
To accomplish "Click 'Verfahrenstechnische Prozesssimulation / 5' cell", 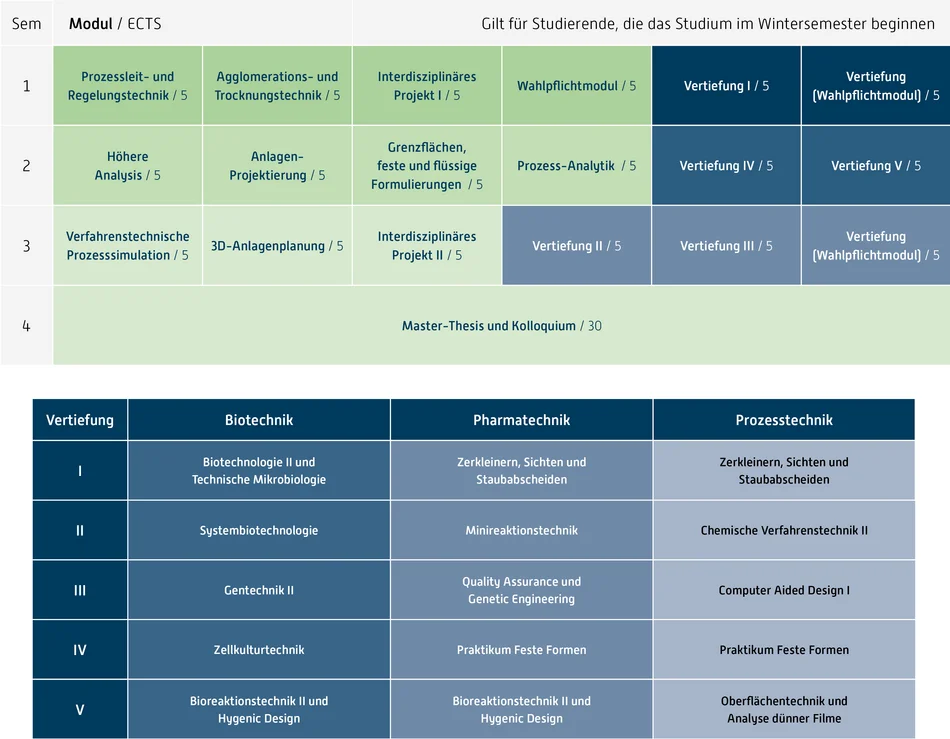I will (x=127, y=245).
